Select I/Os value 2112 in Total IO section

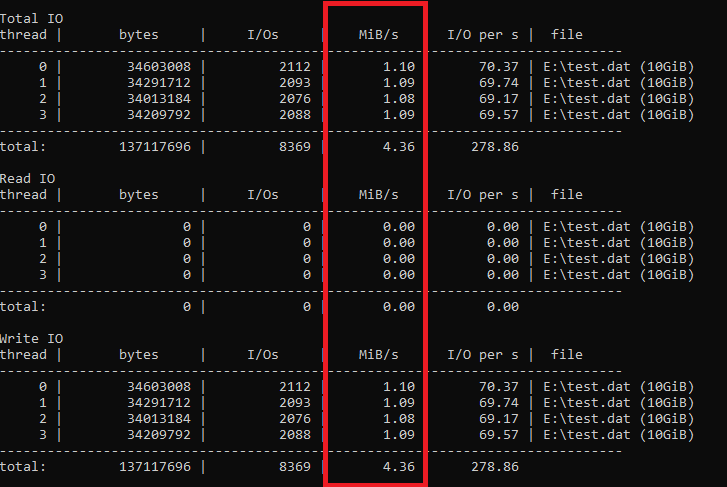[295, 67]
